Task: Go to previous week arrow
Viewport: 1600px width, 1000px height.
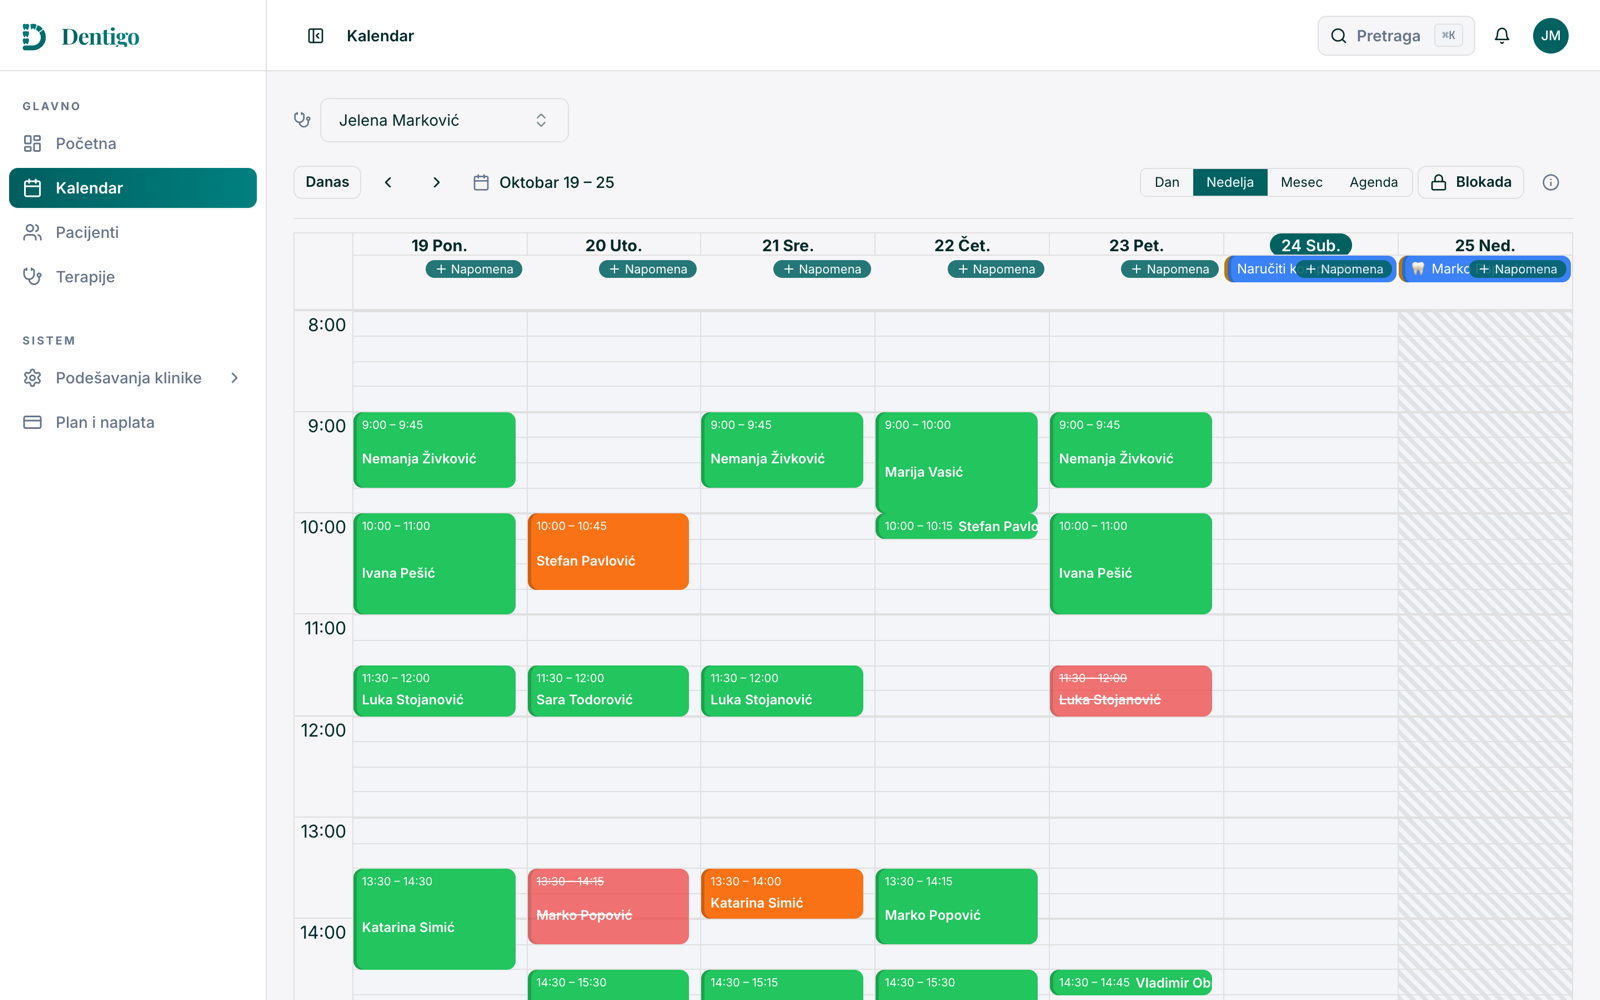Action: [x=388, y=182]
